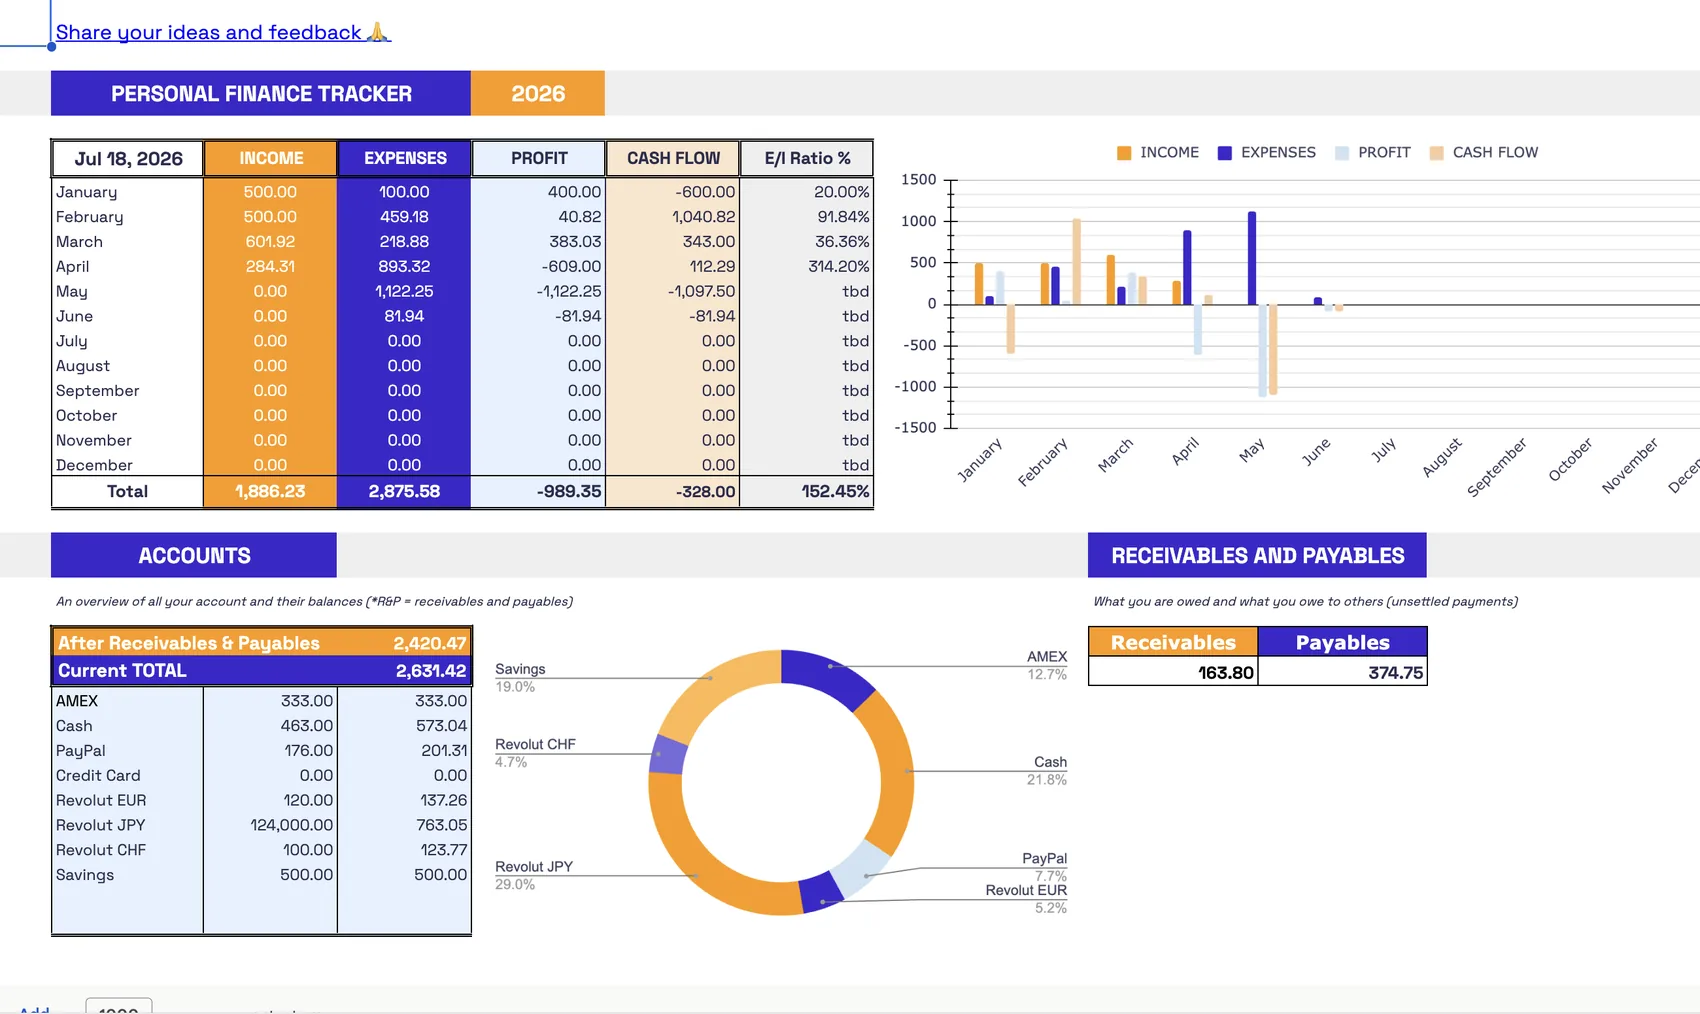The image size is (1700, 1014).
Task: Select the payables amount 374.75
Action: (1342, 672)
